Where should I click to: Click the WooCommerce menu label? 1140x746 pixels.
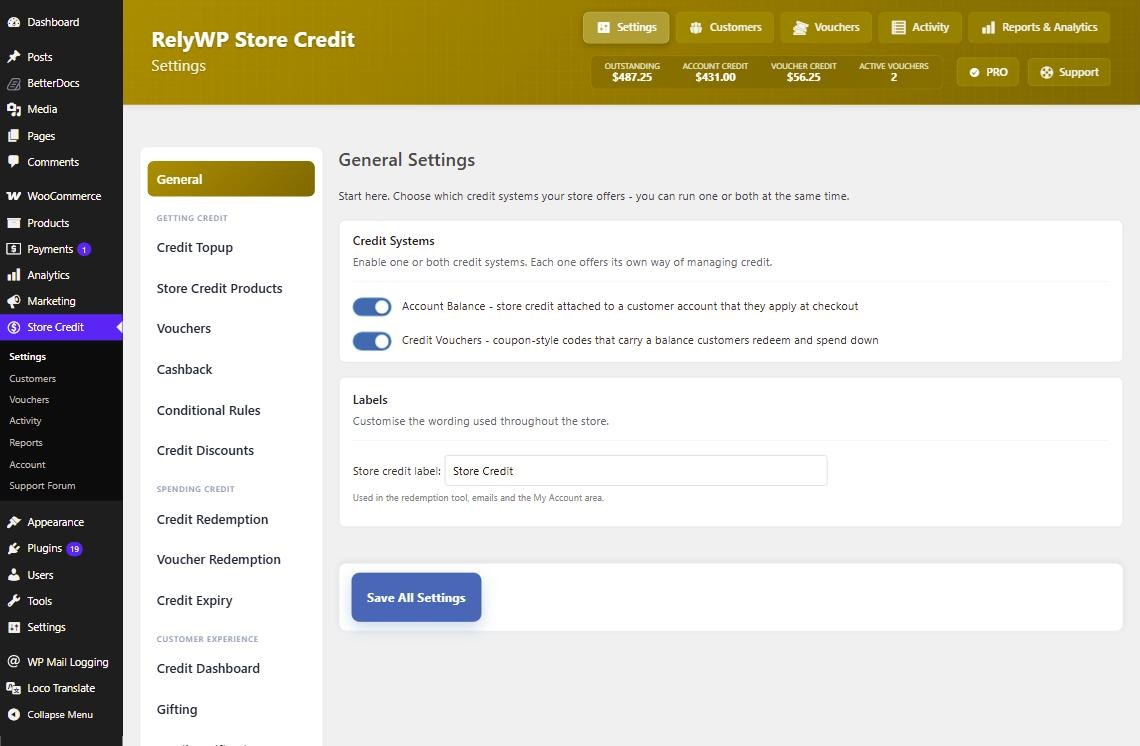64,196
